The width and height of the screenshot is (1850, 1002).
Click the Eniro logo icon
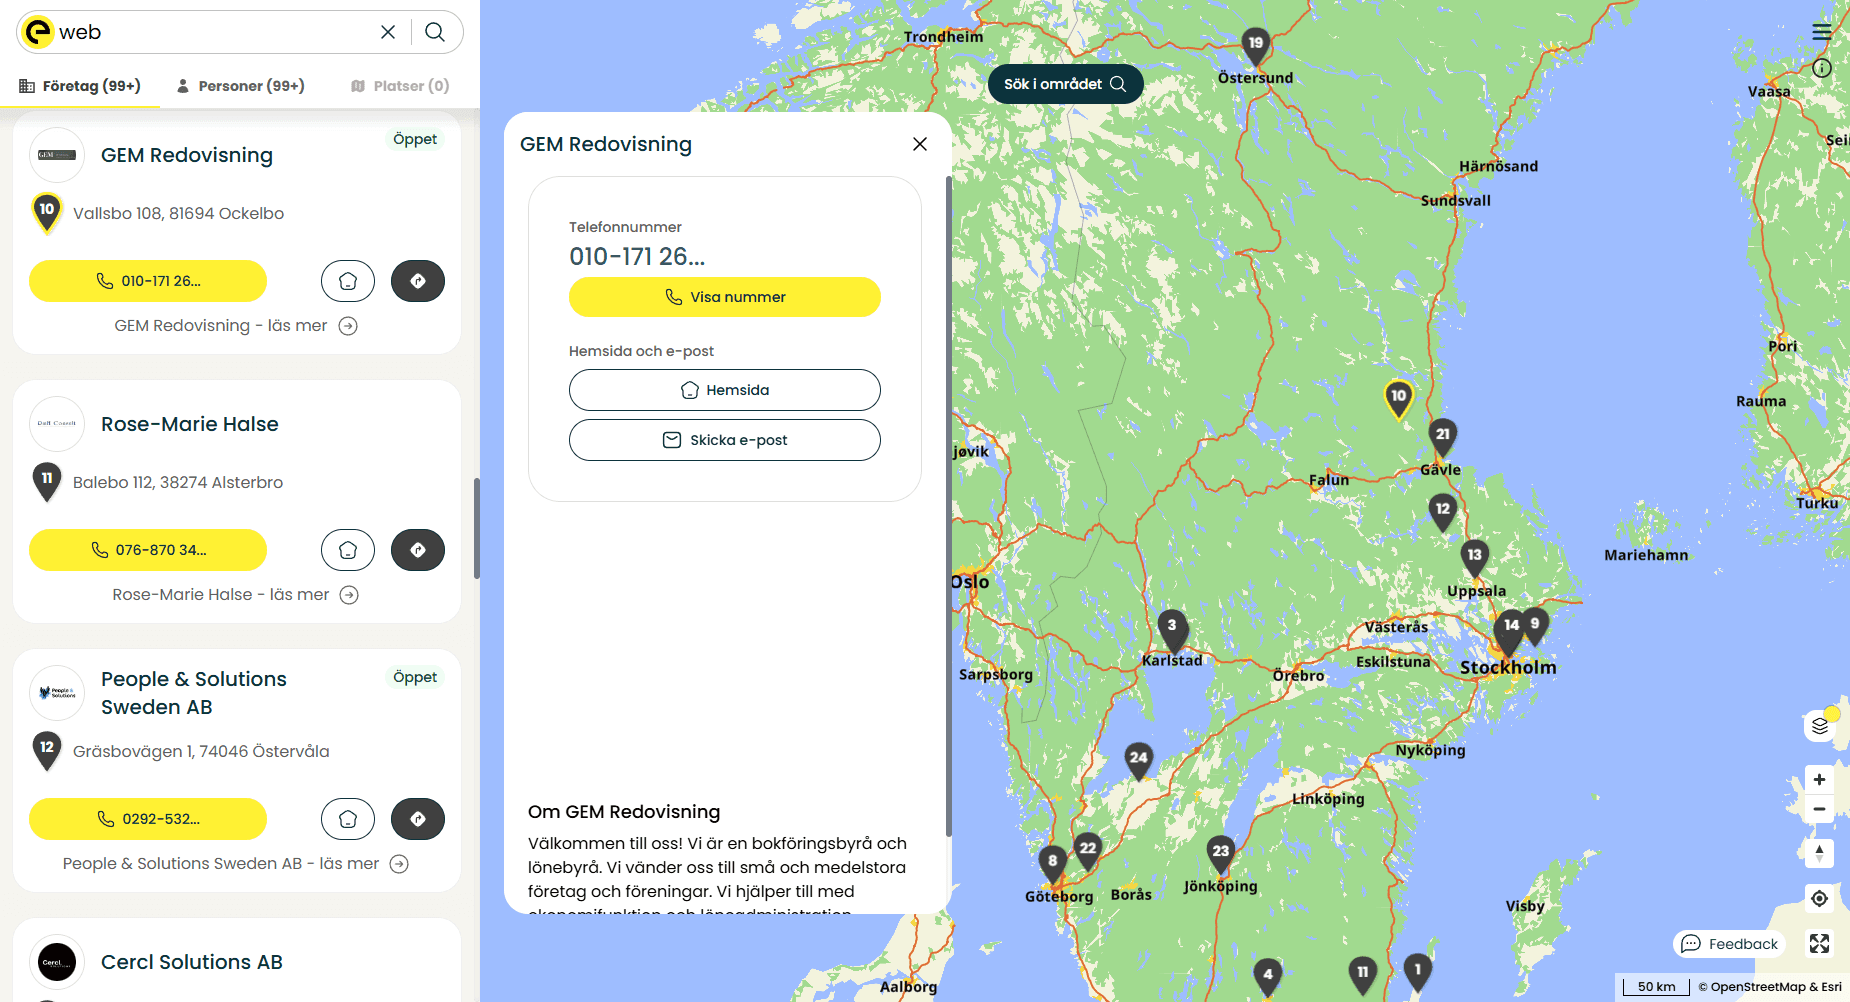[37, 32]
